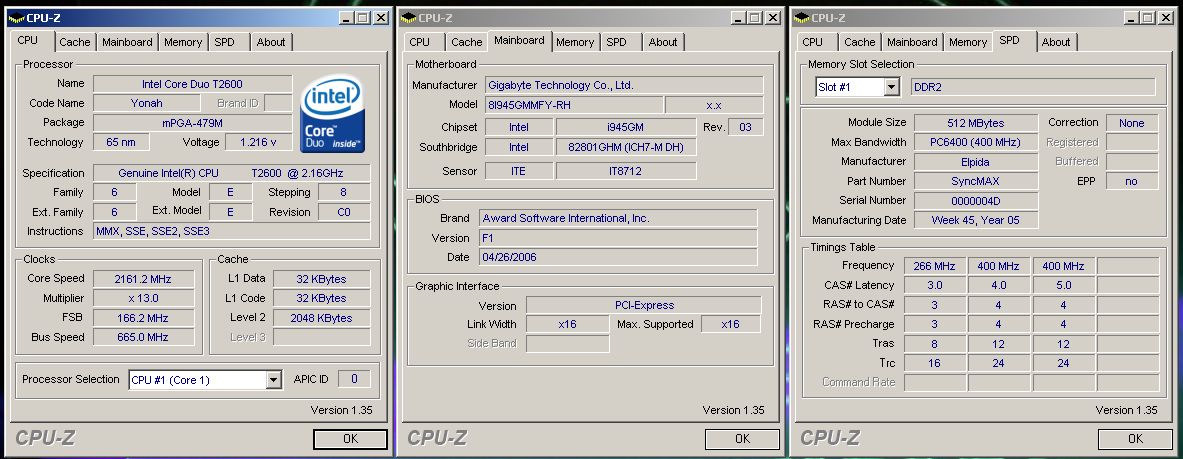Open the Cache tab in the left CPU window
The image size is (1183, 459).
75,42
